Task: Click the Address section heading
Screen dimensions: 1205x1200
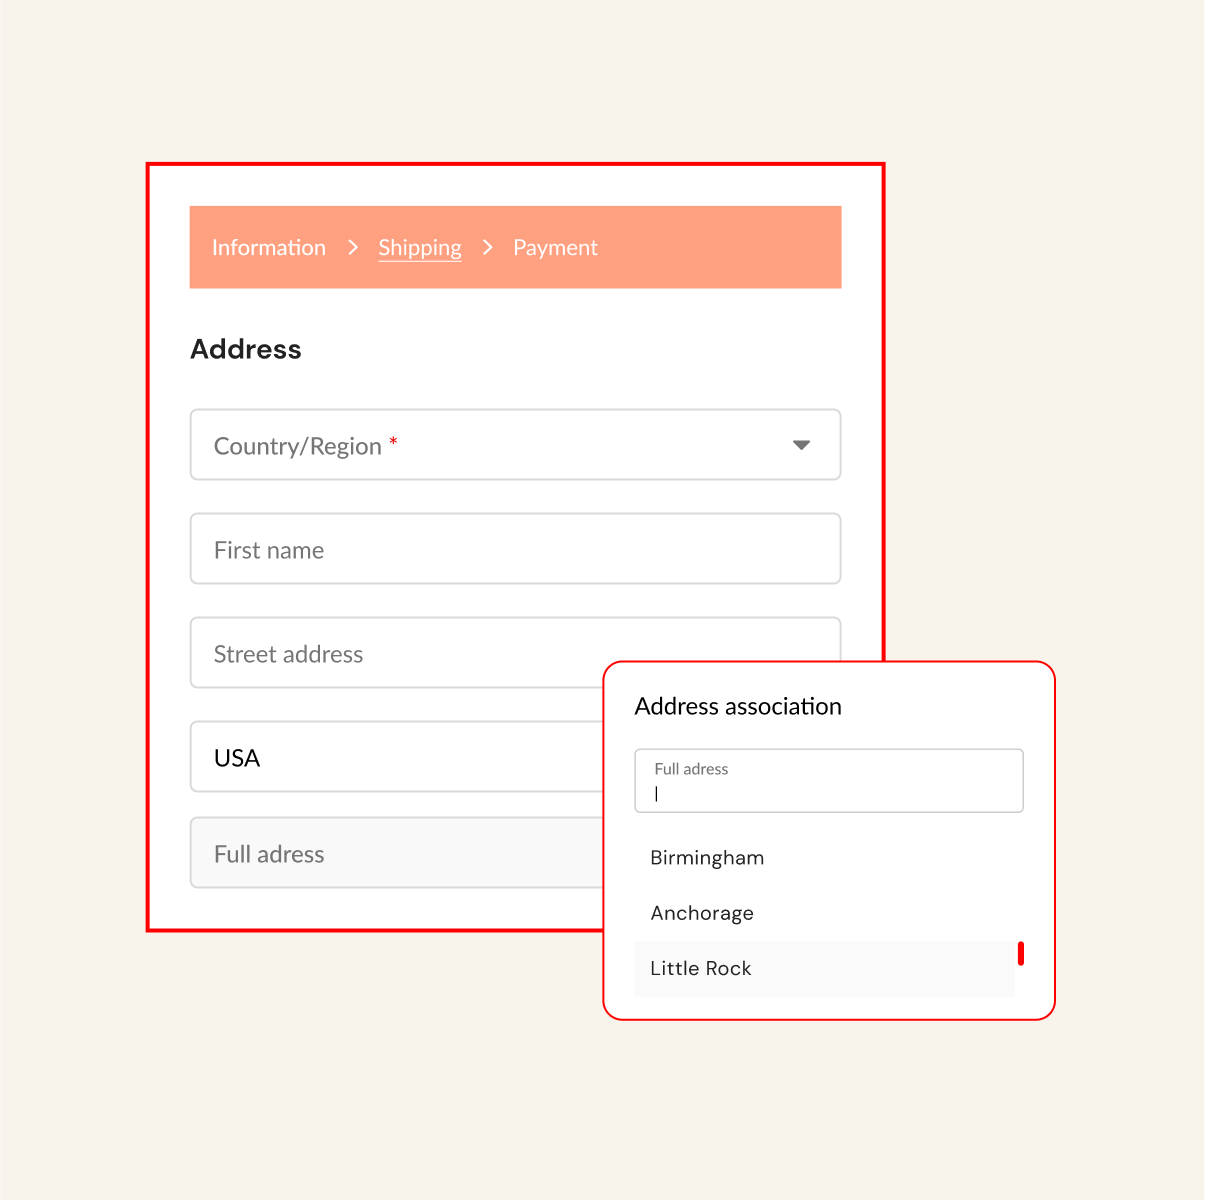Action: click(x=246, y=349)
